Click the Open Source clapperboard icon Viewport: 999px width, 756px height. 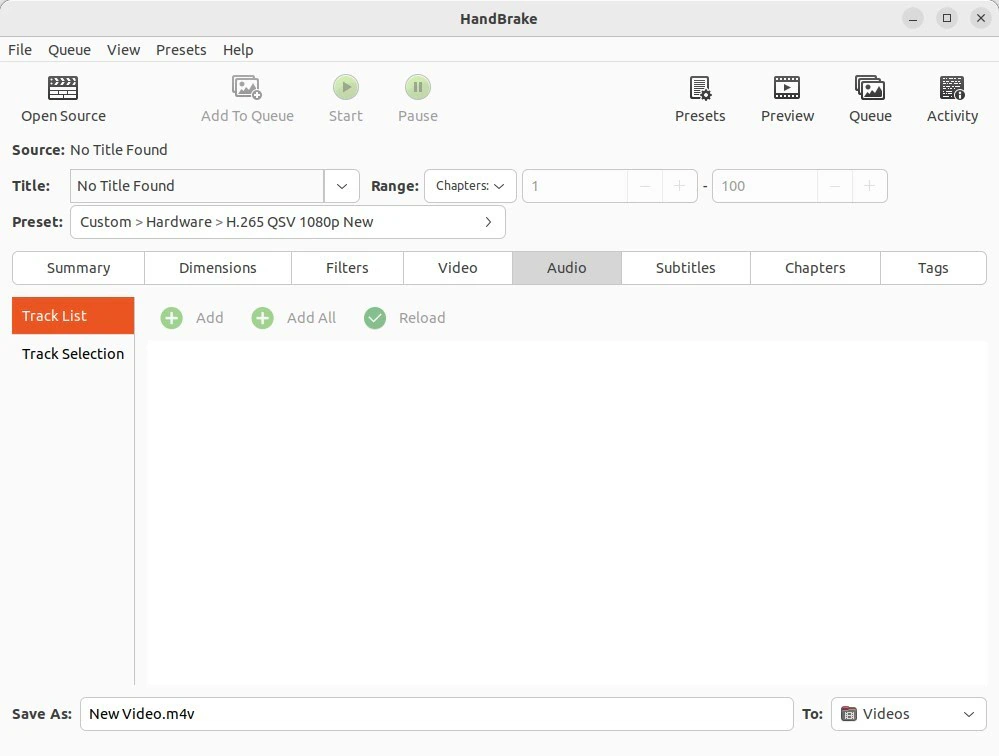63,88
